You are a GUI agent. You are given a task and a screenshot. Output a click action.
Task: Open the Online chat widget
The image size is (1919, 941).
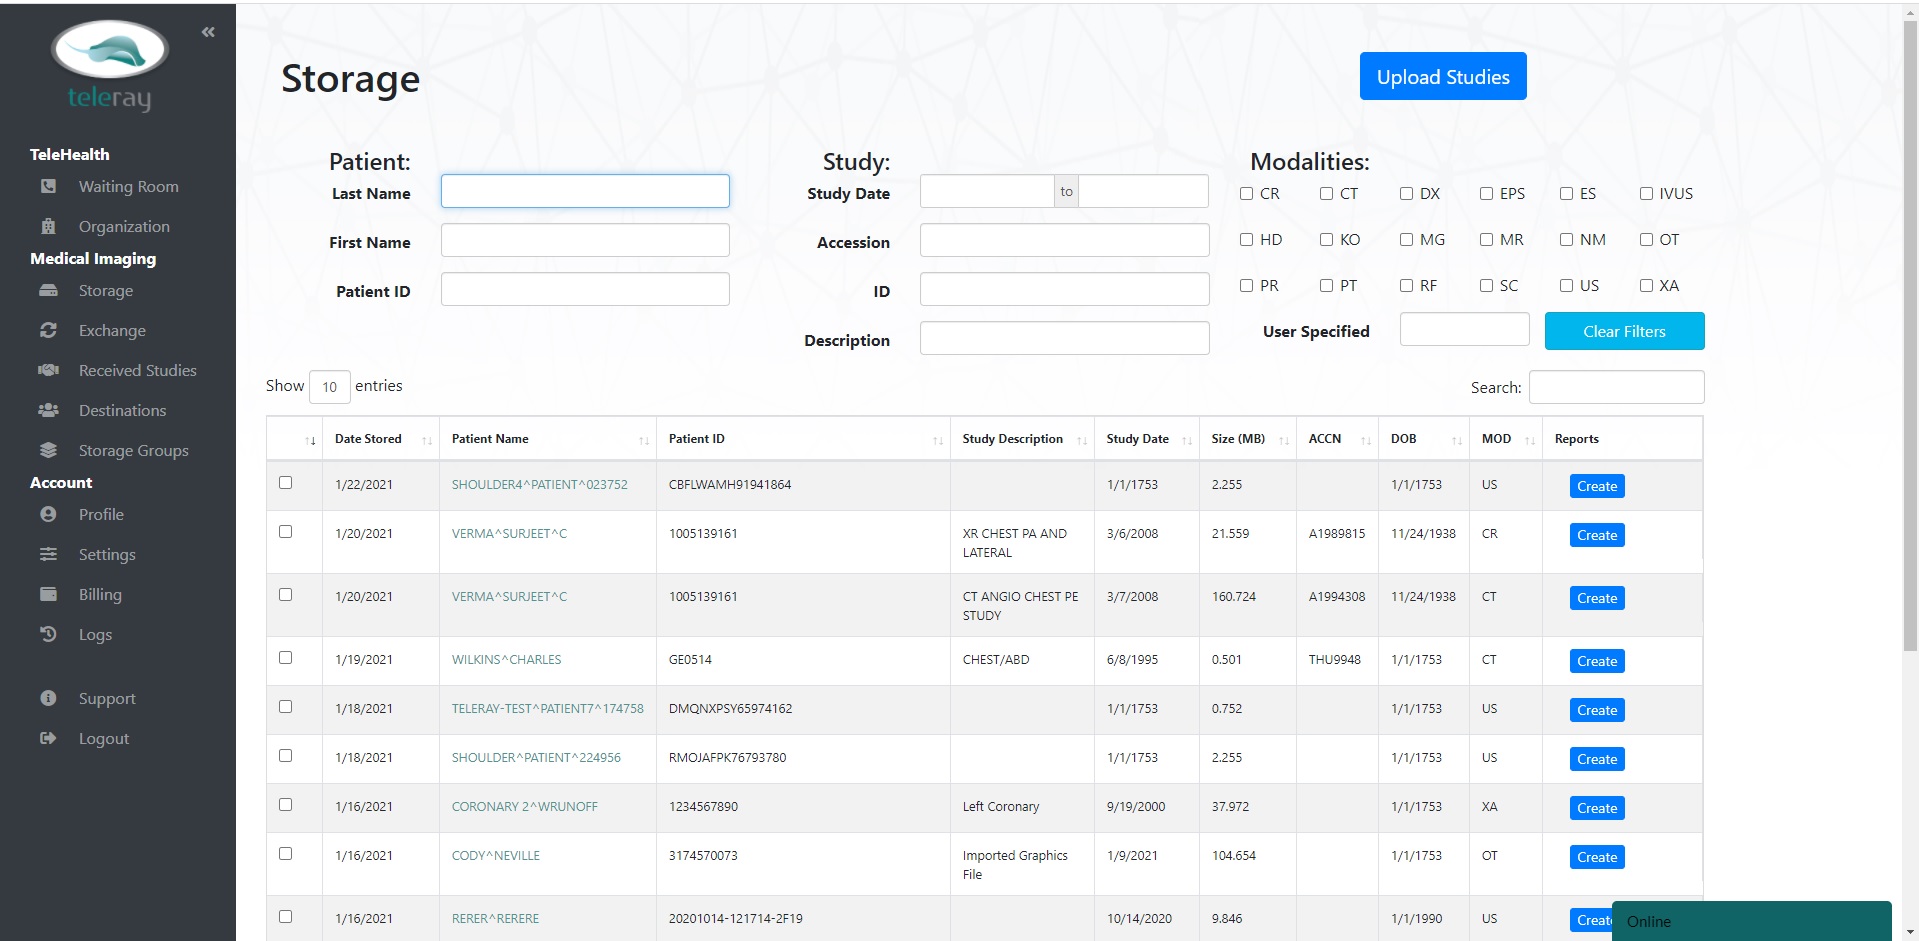click(x=1751, y=921)
